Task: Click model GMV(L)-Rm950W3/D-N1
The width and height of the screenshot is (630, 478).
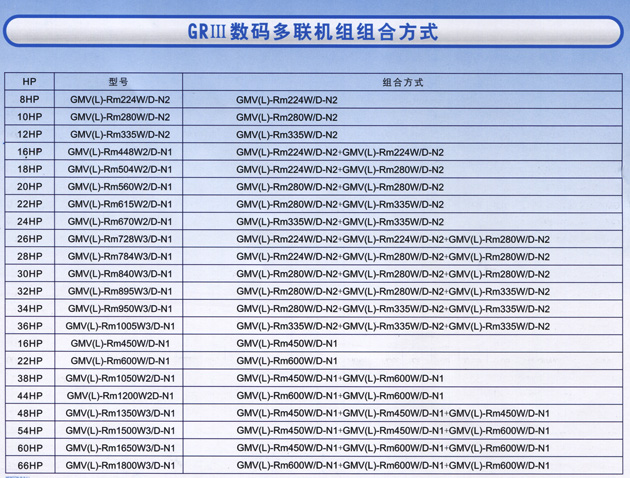Action: pyautogui.click(x=120, y=308)
